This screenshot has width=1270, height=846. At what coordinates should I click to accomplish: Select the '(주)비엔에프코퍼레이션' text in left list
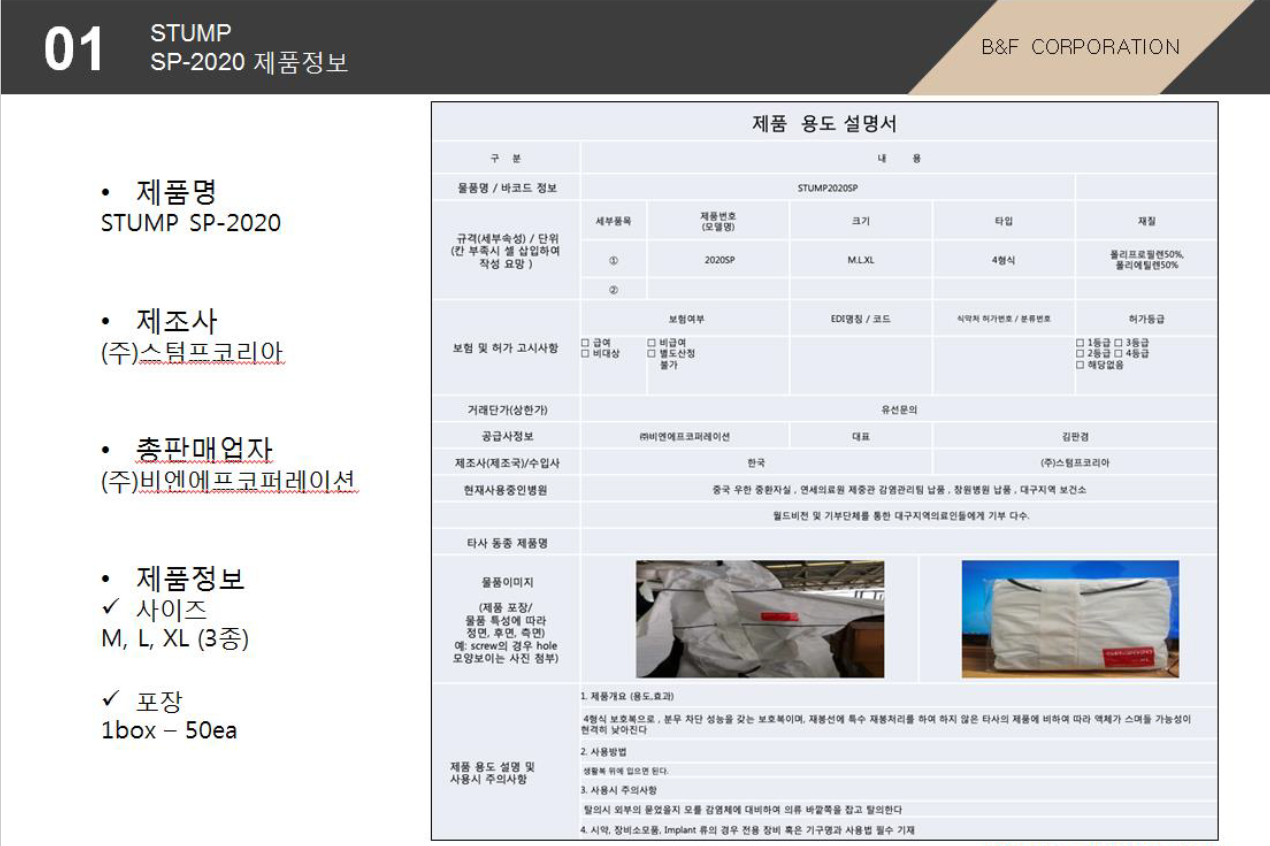point(228,481)
